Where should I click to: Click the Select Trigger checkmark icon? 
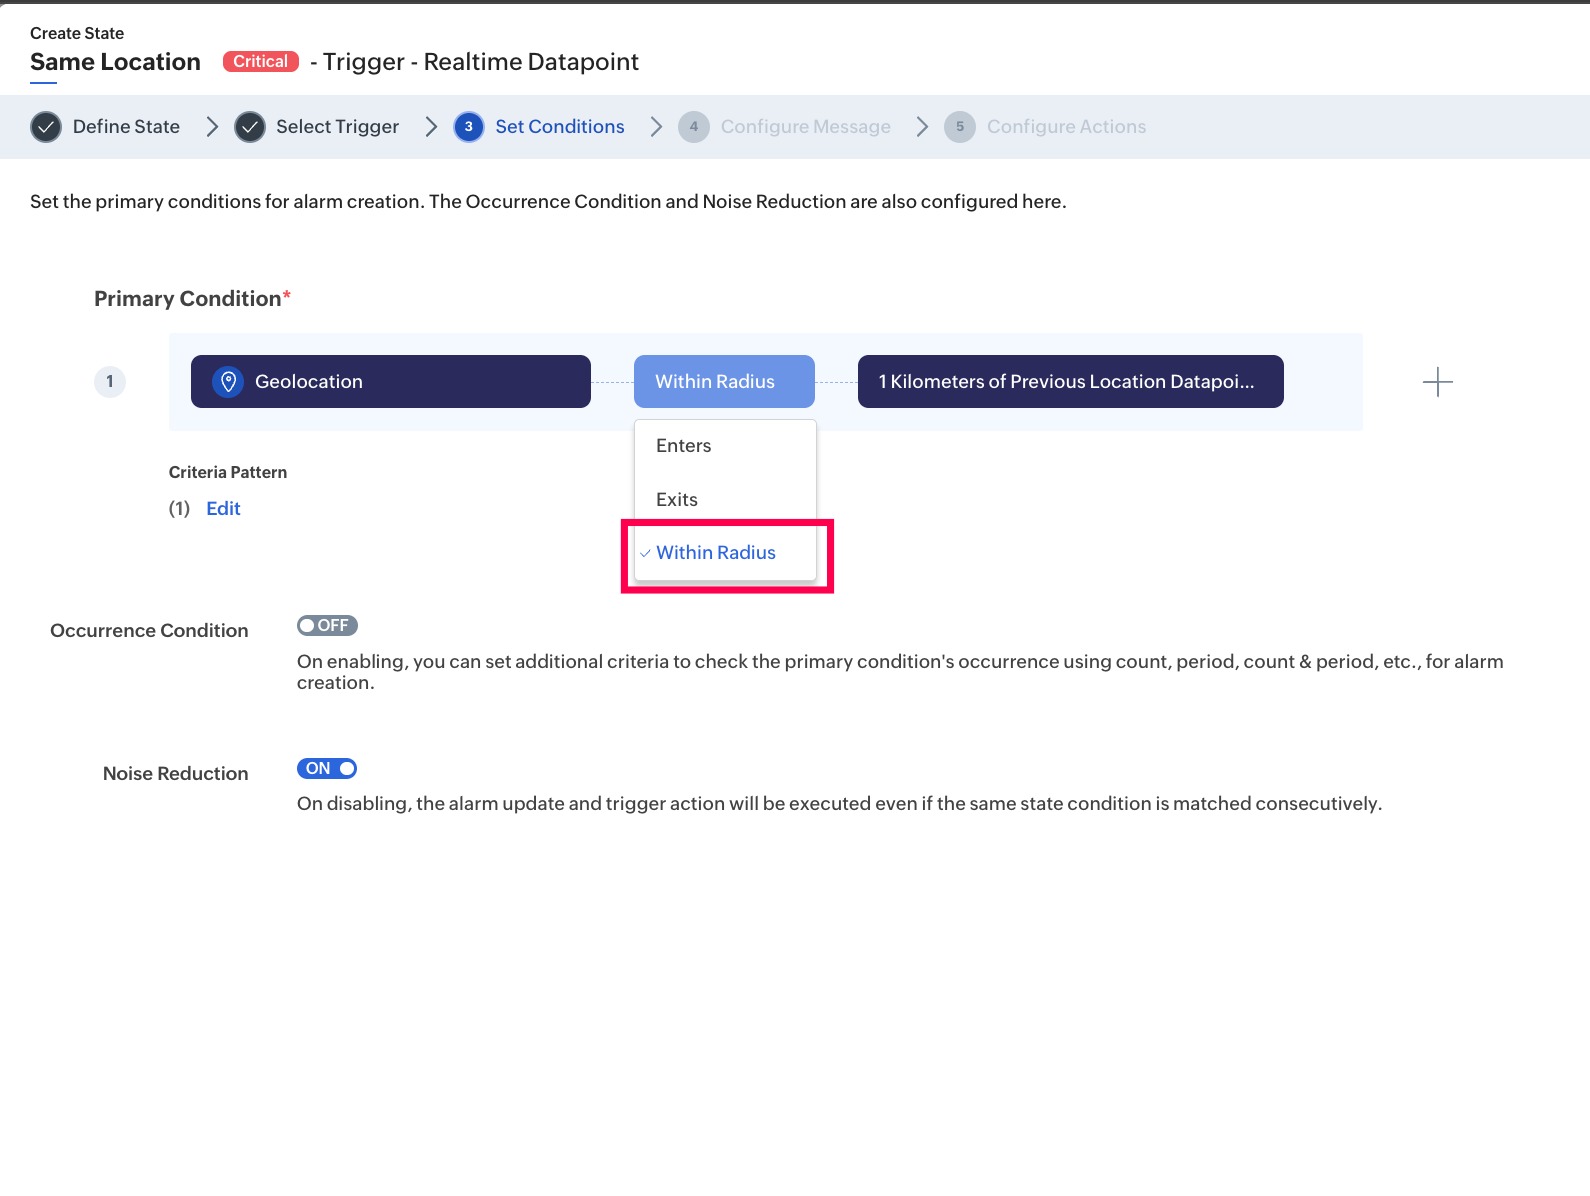click(250, 127)
